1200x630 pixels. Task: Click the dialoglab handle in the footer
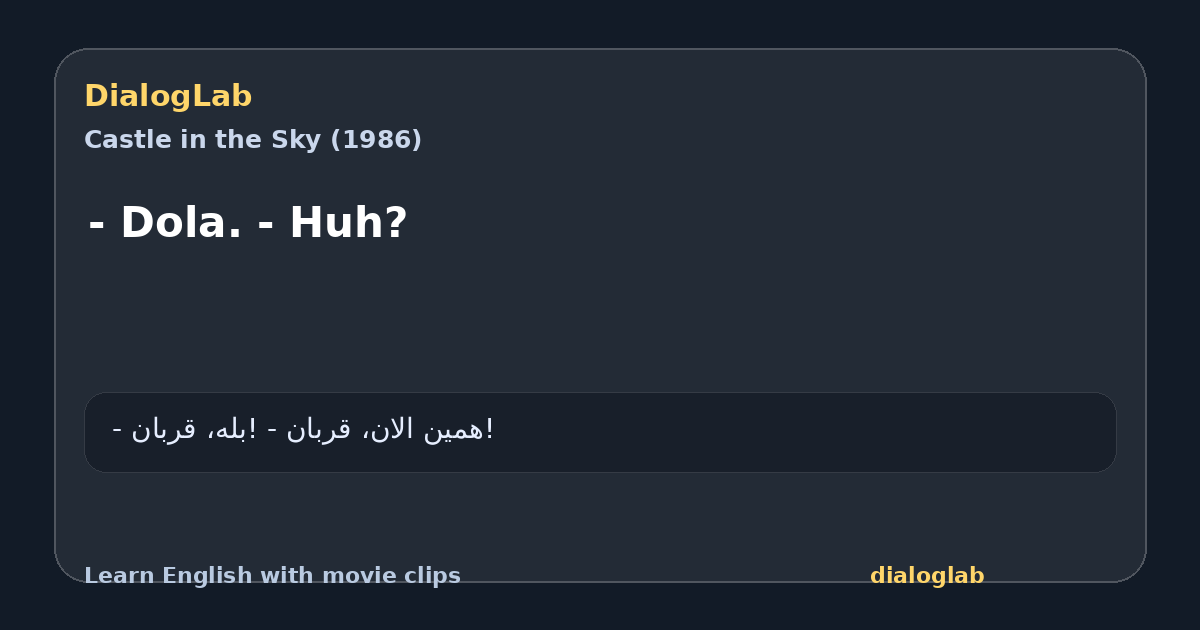(x=927, y=576)
